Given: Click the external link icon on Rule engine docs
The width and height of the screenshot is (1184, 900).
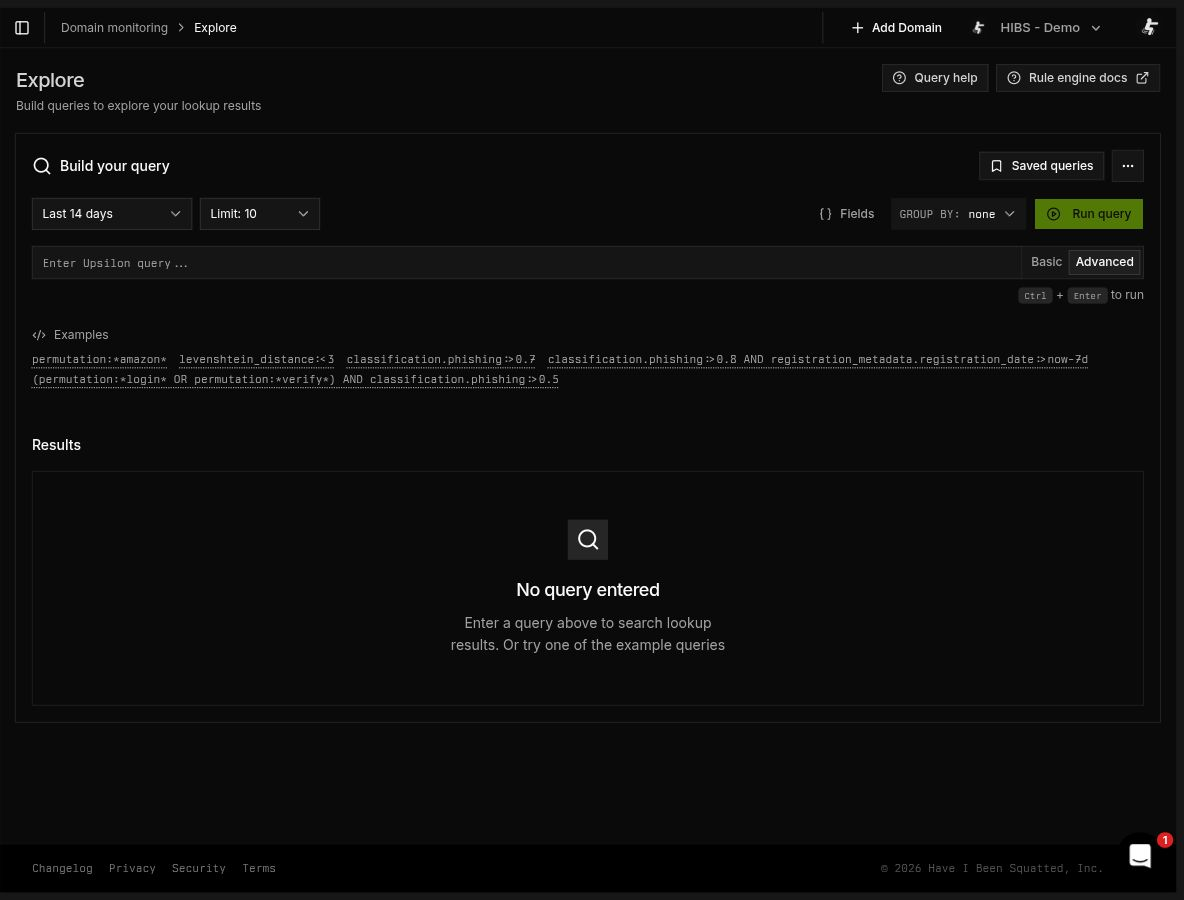Looking at the screenshot, I should (1142, 78).
